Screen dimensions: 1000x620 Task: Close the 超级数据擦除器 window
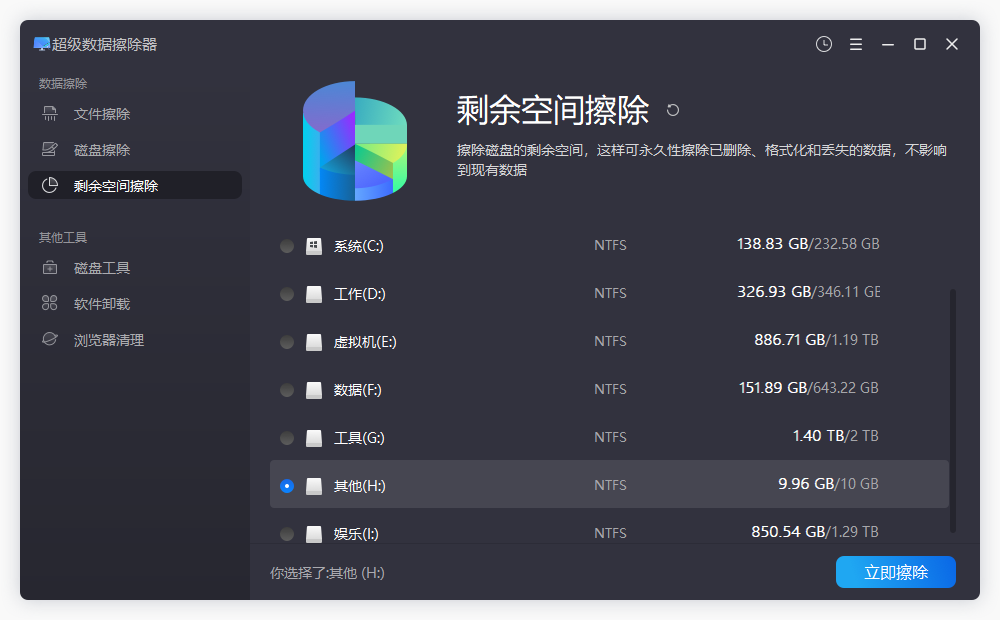click(952, 44)
